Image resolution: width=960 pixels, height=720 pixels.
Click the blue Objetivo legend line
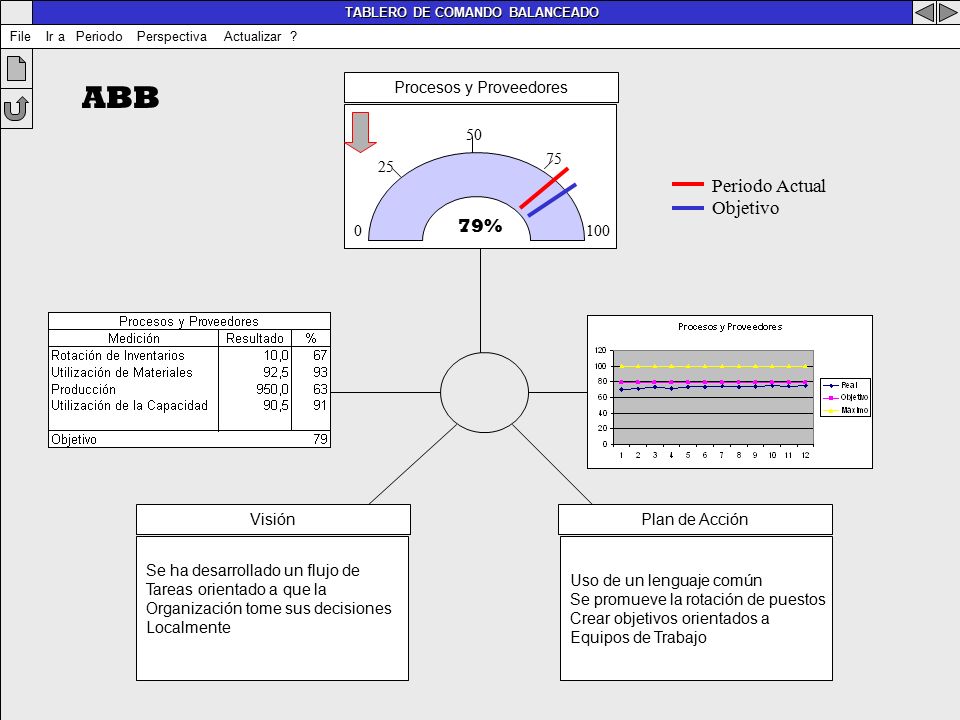pos(688,208)
